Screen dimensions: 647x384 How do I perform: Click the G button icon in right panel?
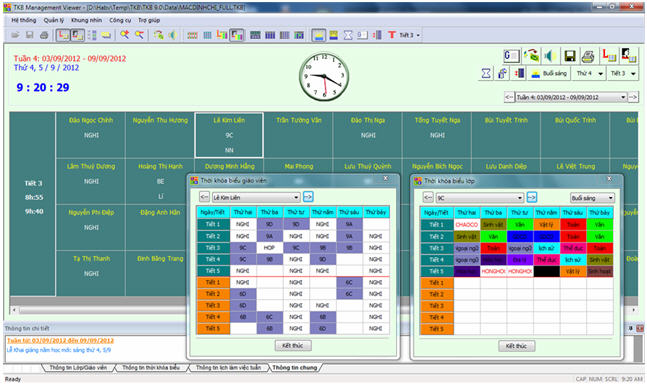pyautogui.click(x=511, y=56)
